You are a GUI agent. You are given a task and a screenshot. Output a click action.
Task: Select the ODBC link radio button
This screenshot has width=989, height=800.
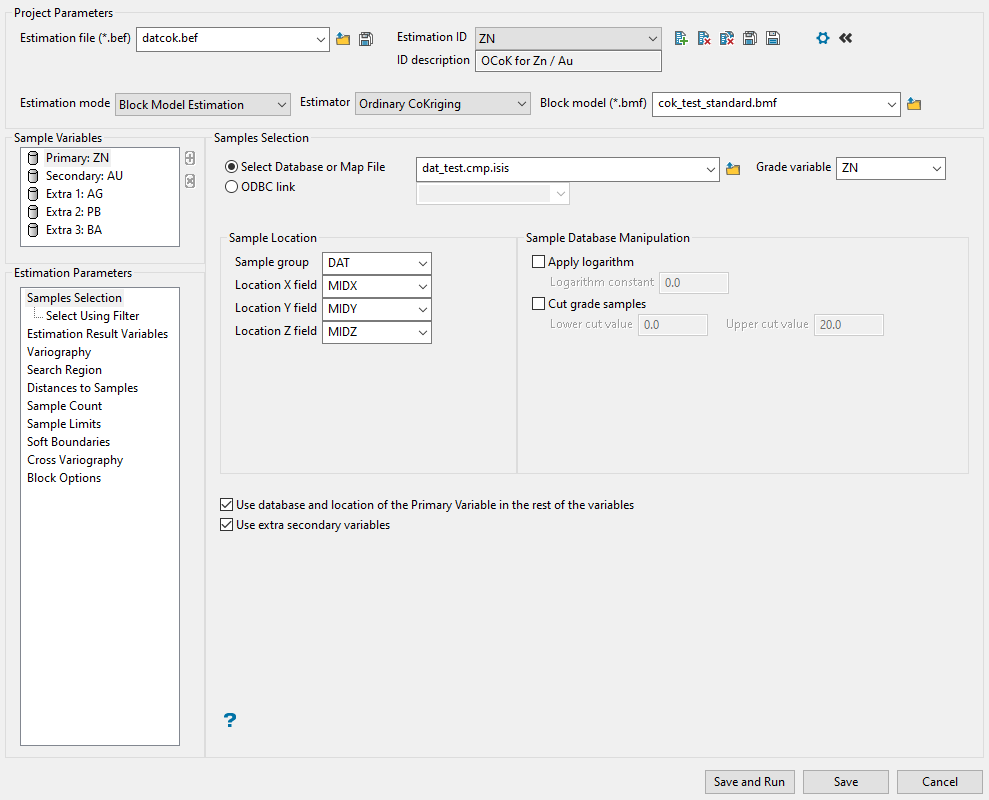[232, 186]
